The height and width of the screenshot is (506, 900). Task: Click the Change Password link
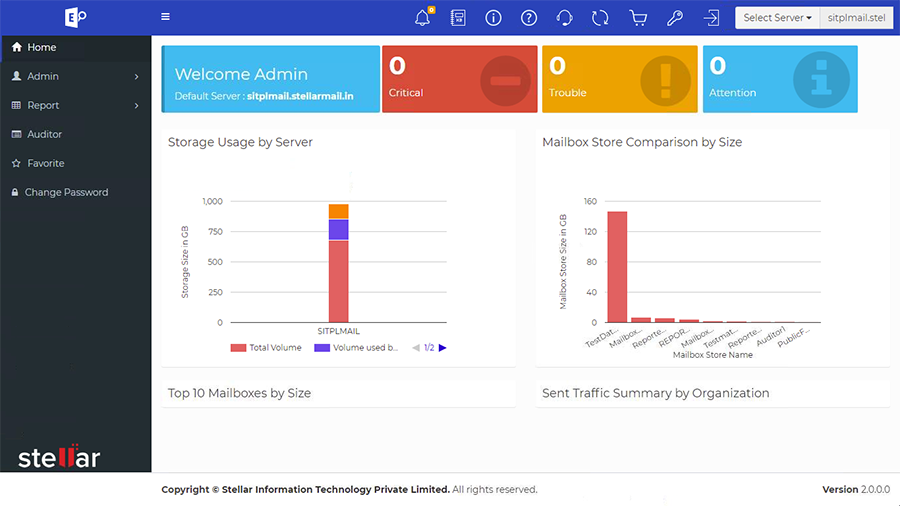pos(66,192)
